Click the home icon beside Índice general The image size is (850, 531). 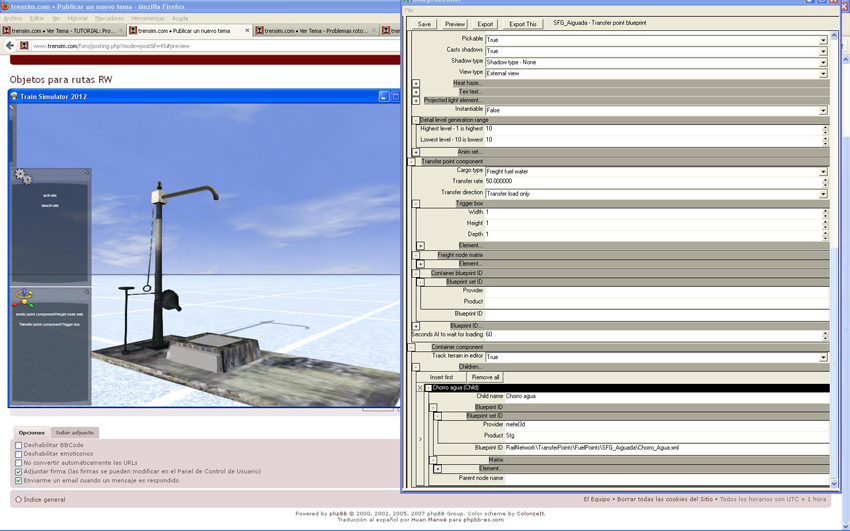coord(18,499)
